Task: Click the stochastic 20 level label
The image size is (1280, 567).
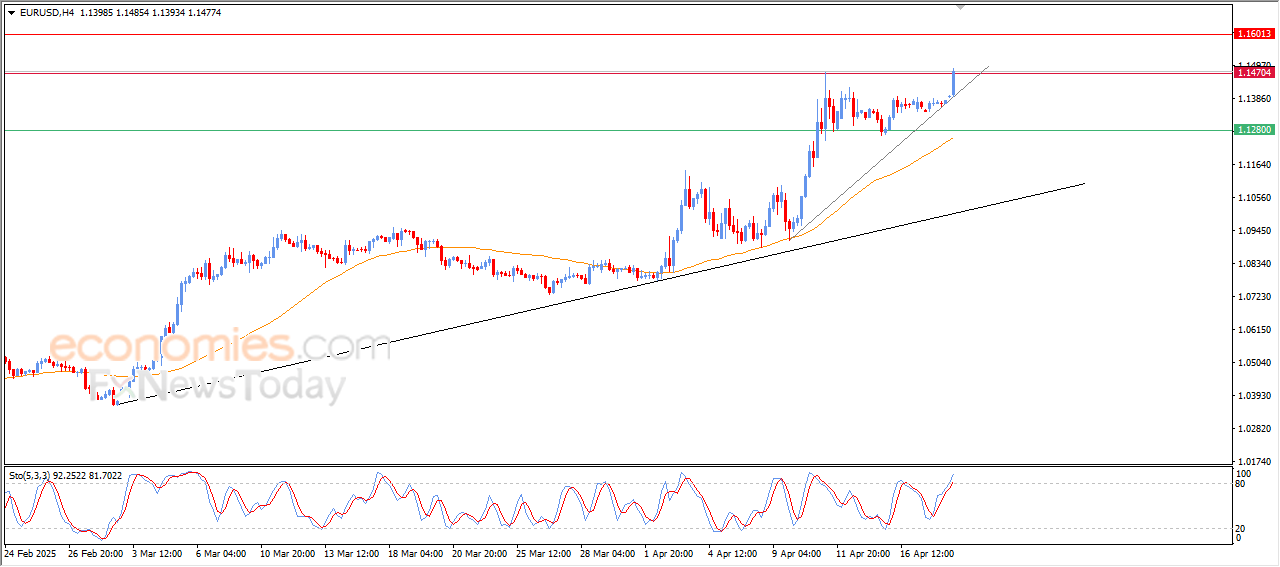Action: pyautogui.click(x=1242, y=528)
